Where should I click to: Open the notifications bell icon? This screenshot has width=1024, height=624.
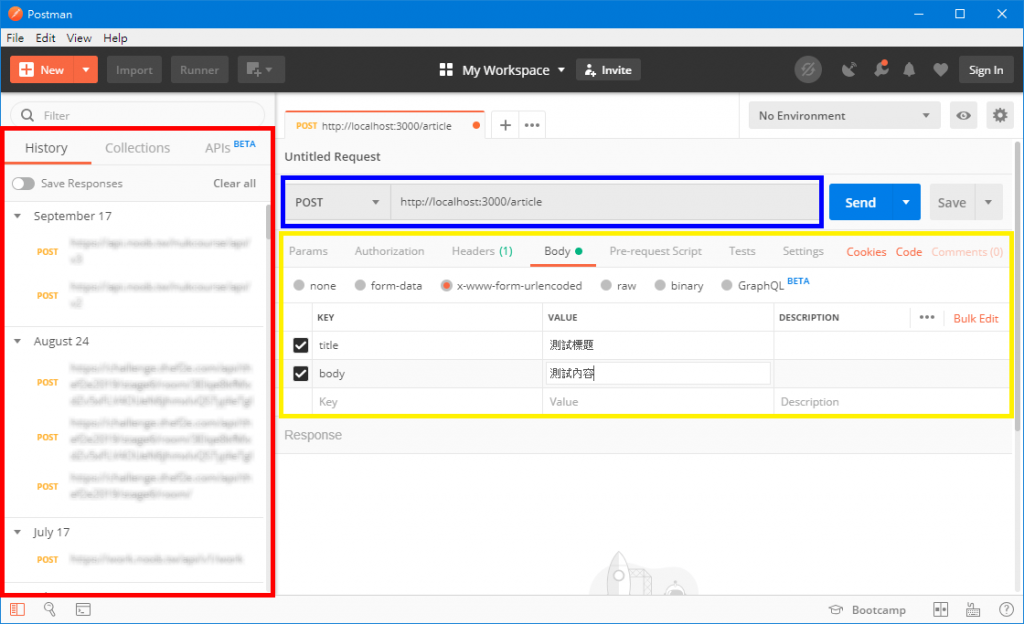coord(909,70)
